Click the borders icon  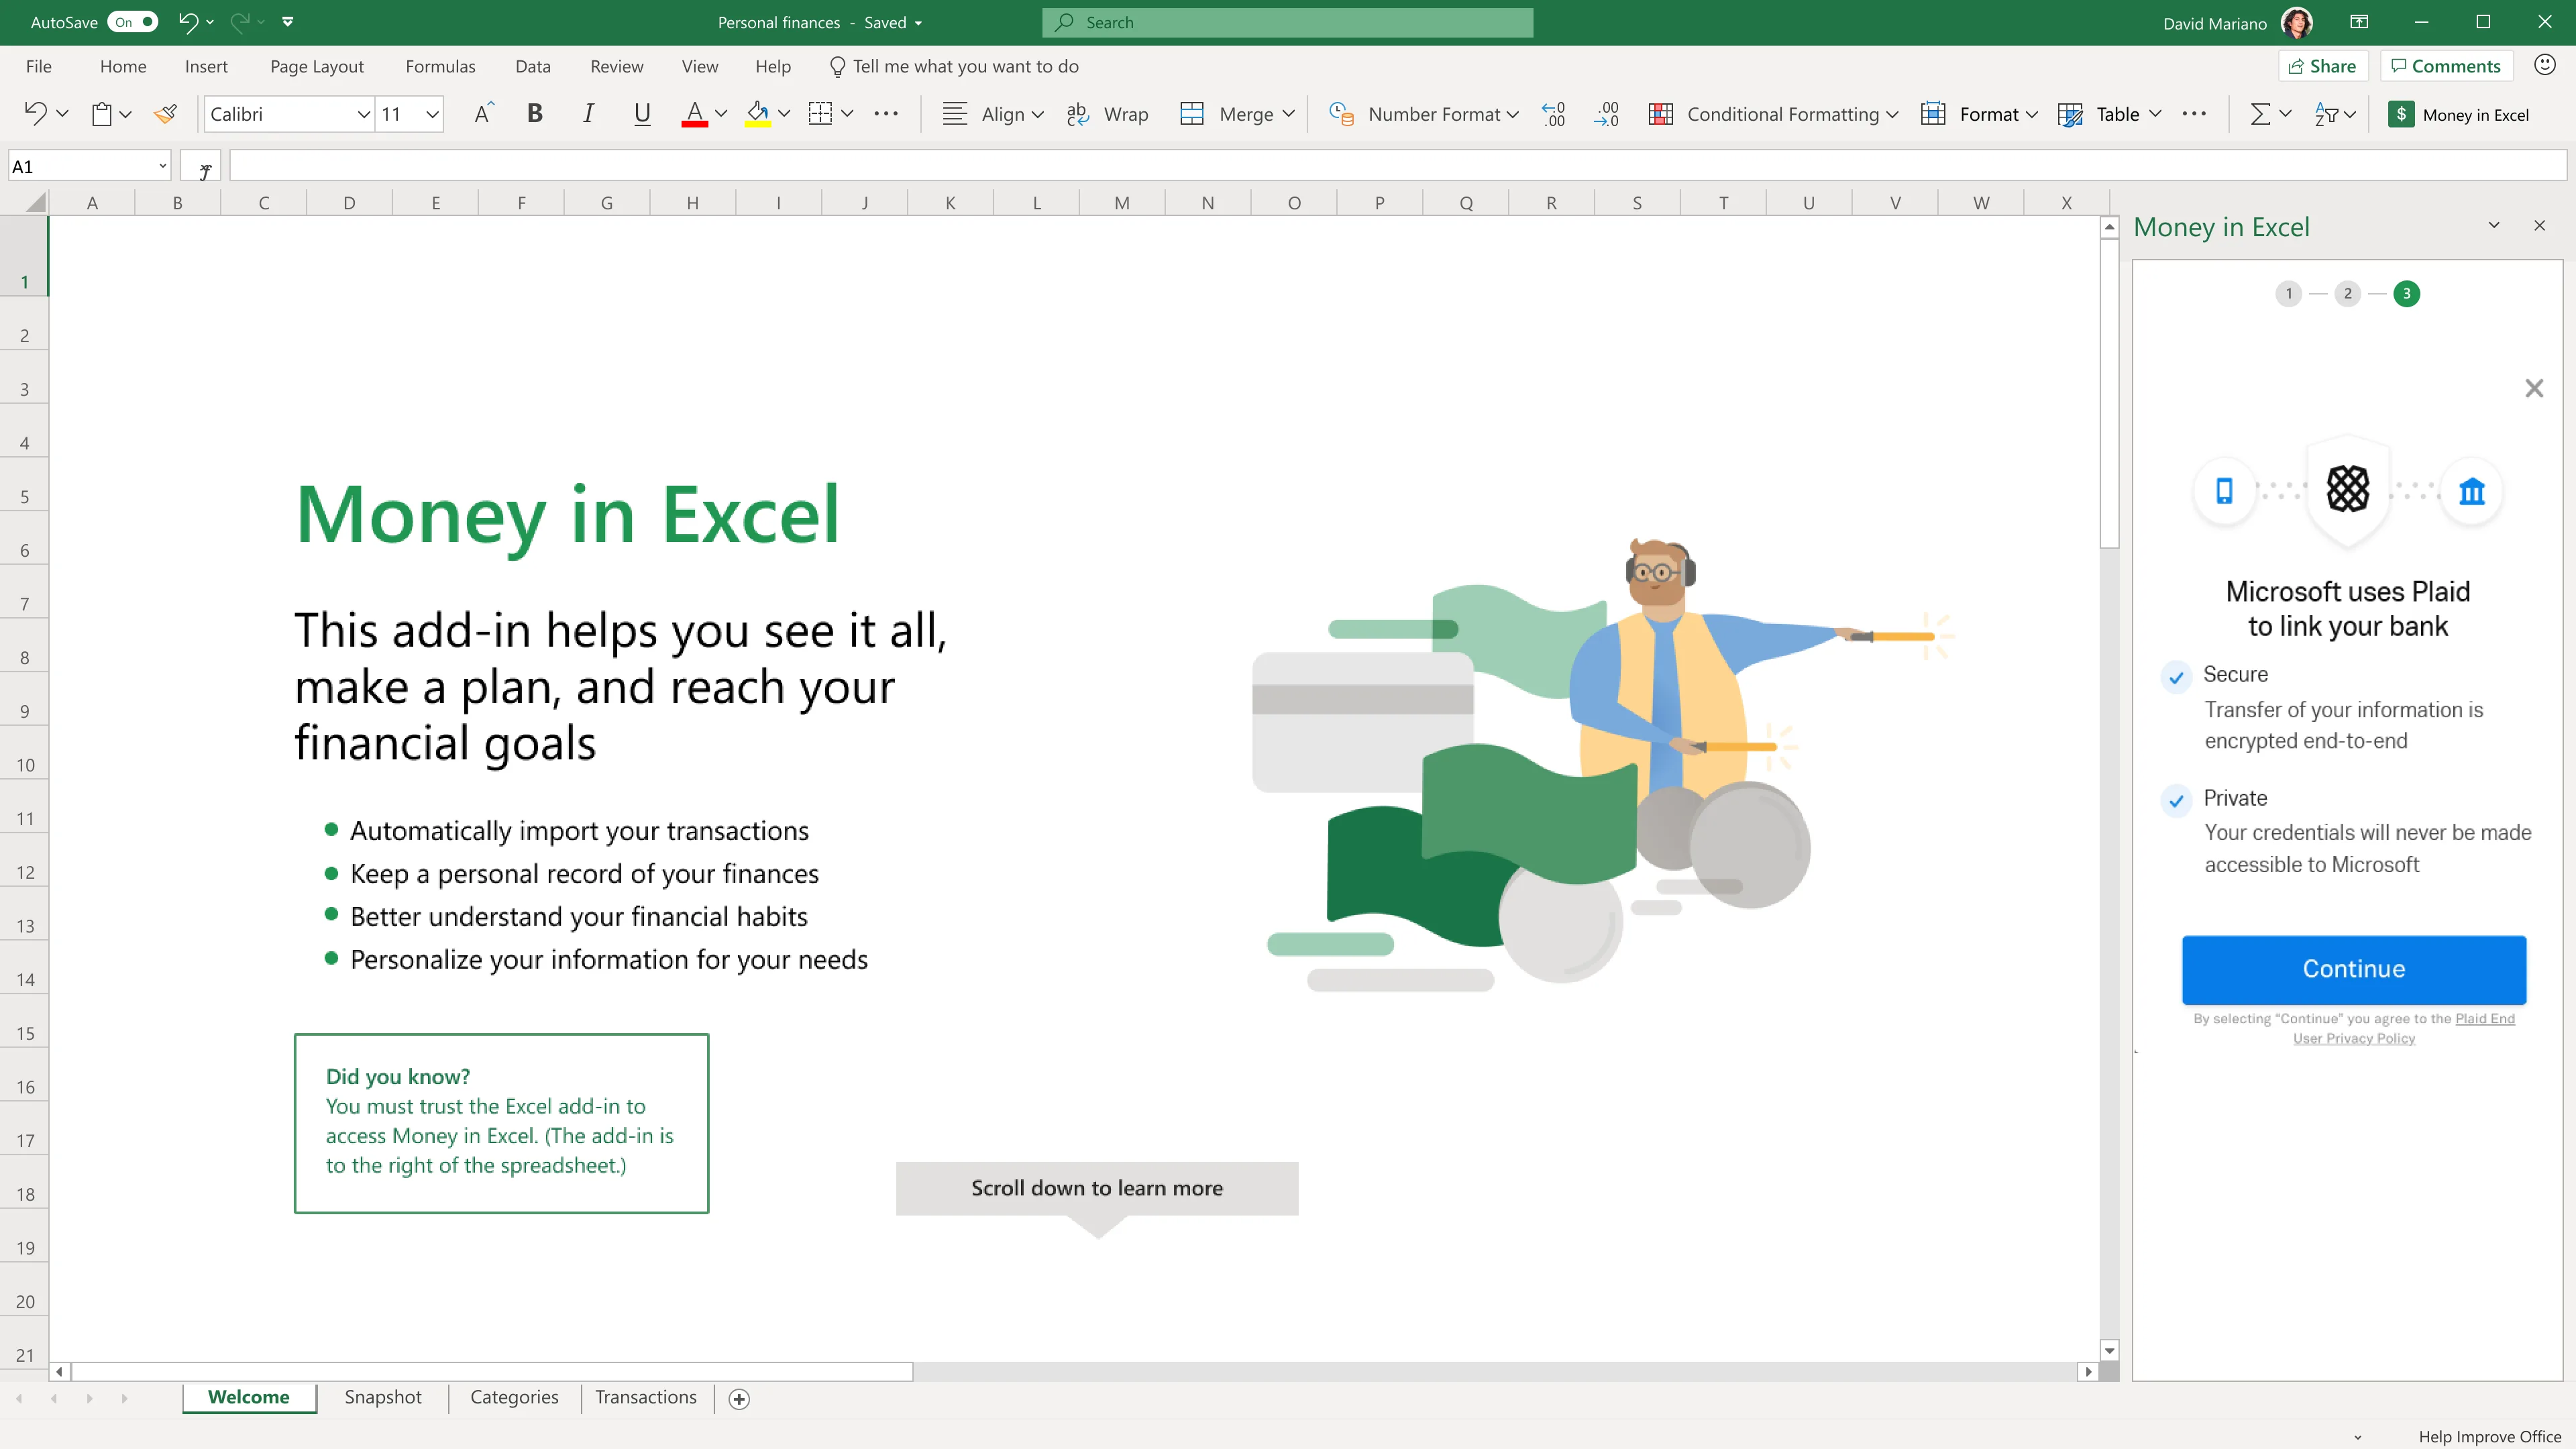pyautogui.click(x=820, y=114)
